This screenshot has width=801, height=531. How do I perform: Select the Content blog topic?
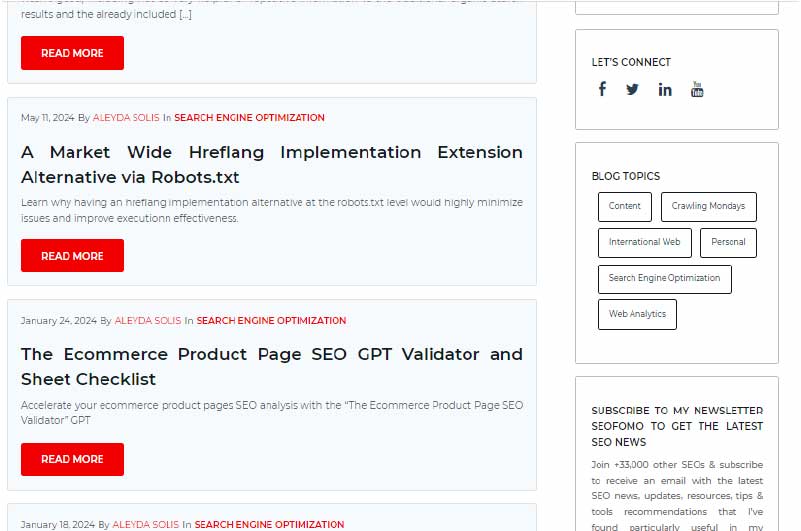[x=625, y=206]
